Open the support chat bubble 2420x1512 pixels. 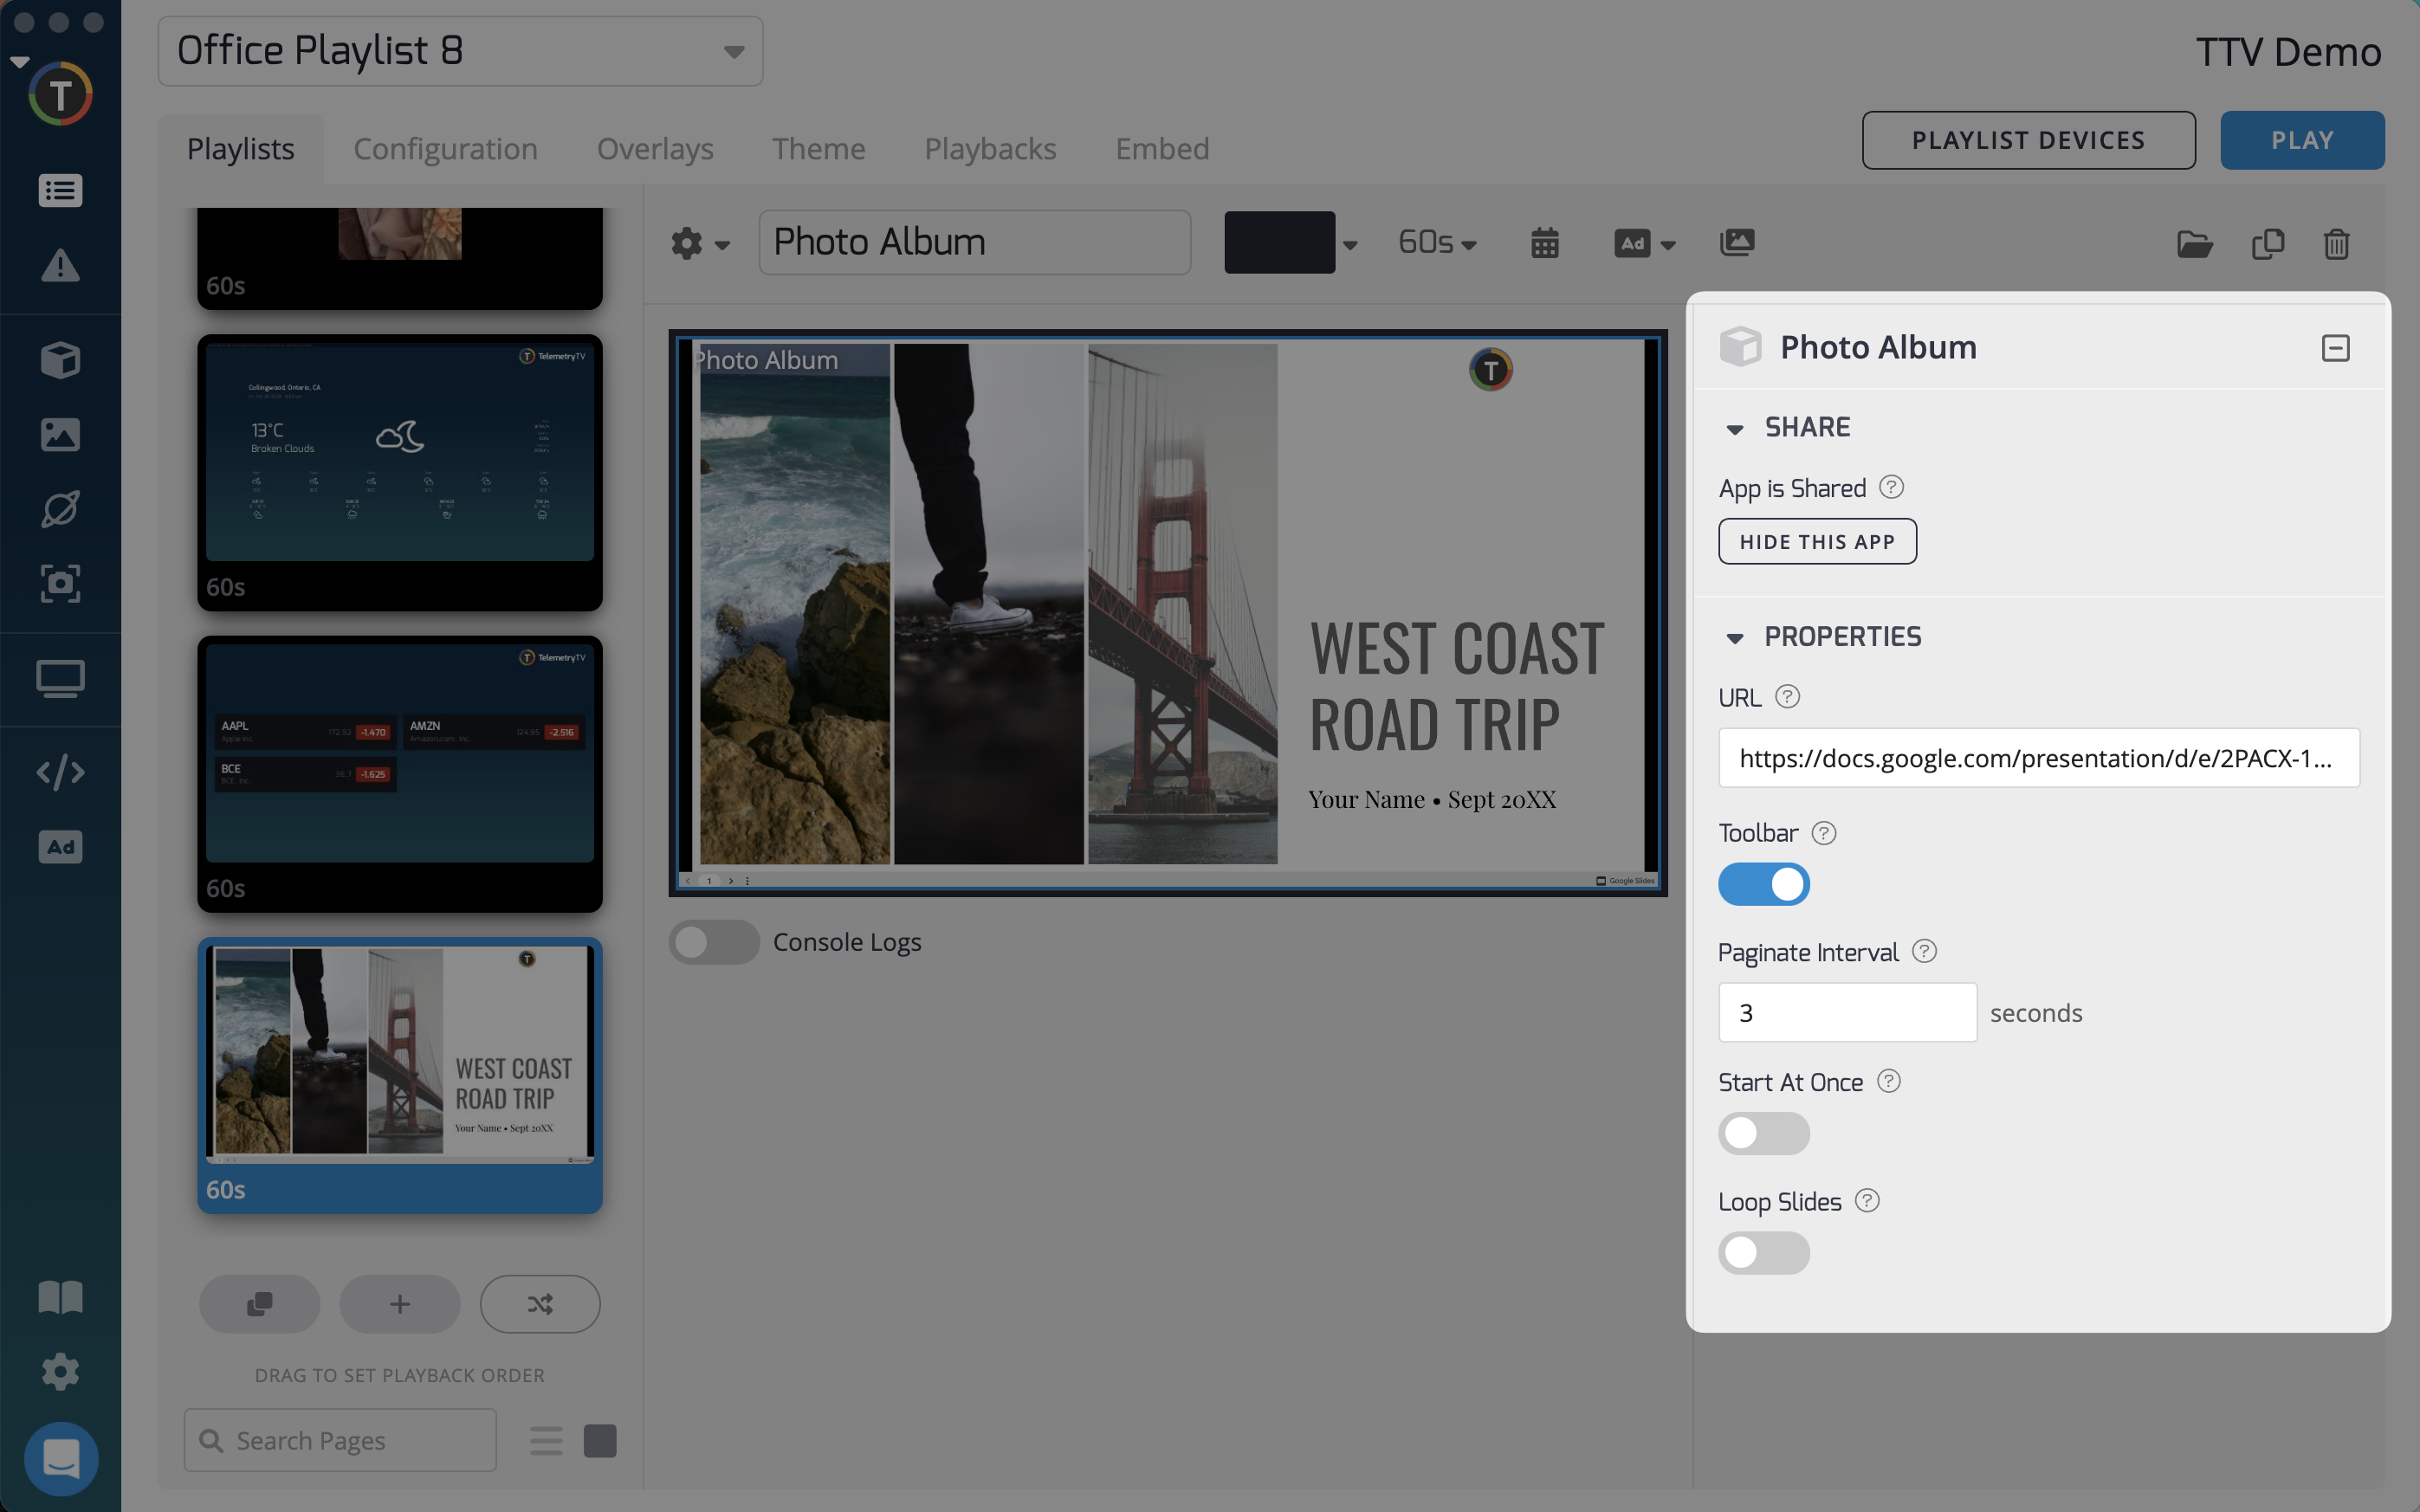tap(60, 1458)
